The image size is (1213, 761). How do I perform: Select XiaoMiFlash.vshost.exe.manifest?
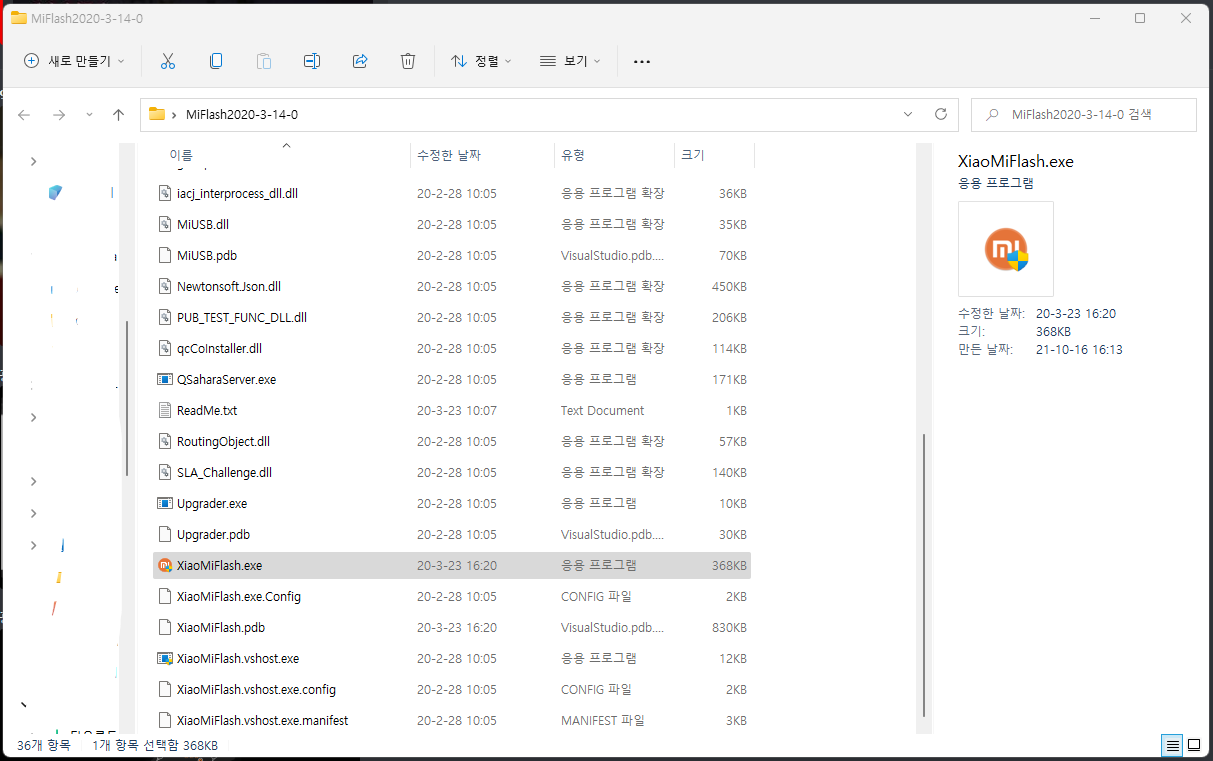point(452,720)
